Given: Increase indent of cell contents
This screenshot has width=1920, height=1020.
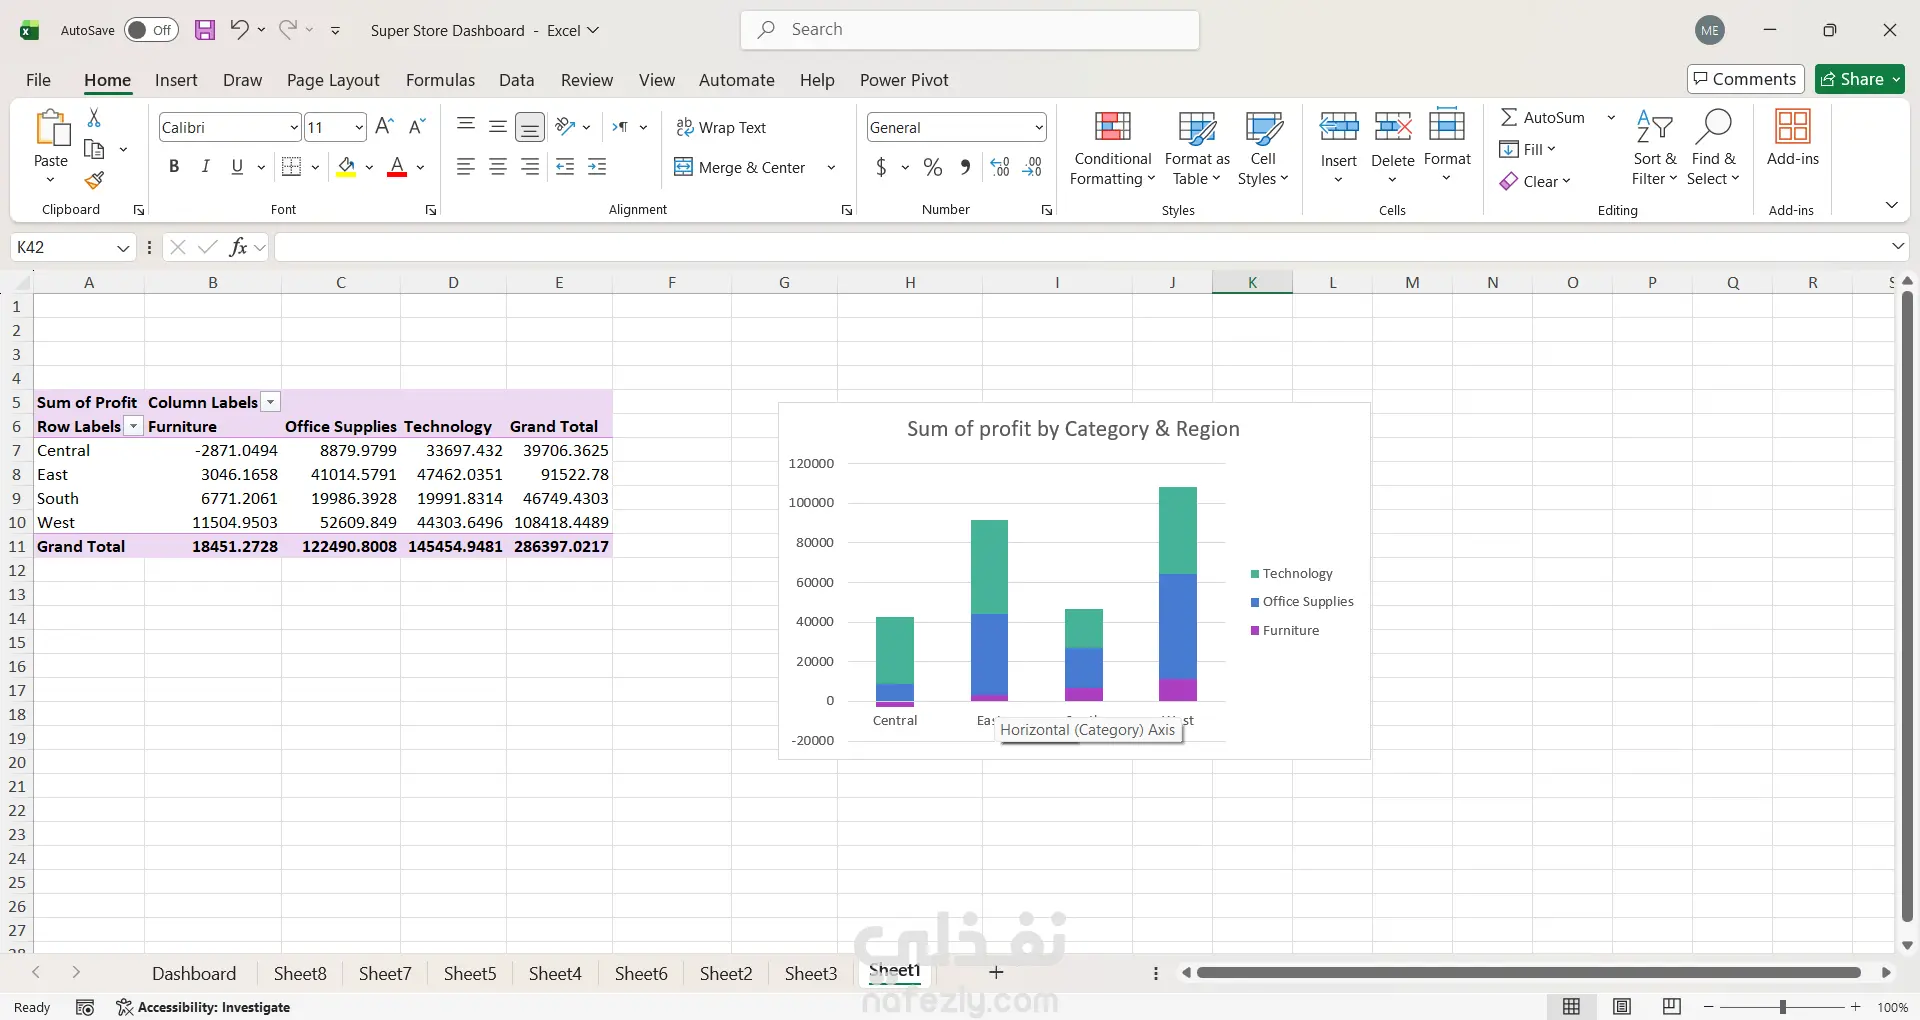Looking at the screenshot, I should click(x=597, y=167).
